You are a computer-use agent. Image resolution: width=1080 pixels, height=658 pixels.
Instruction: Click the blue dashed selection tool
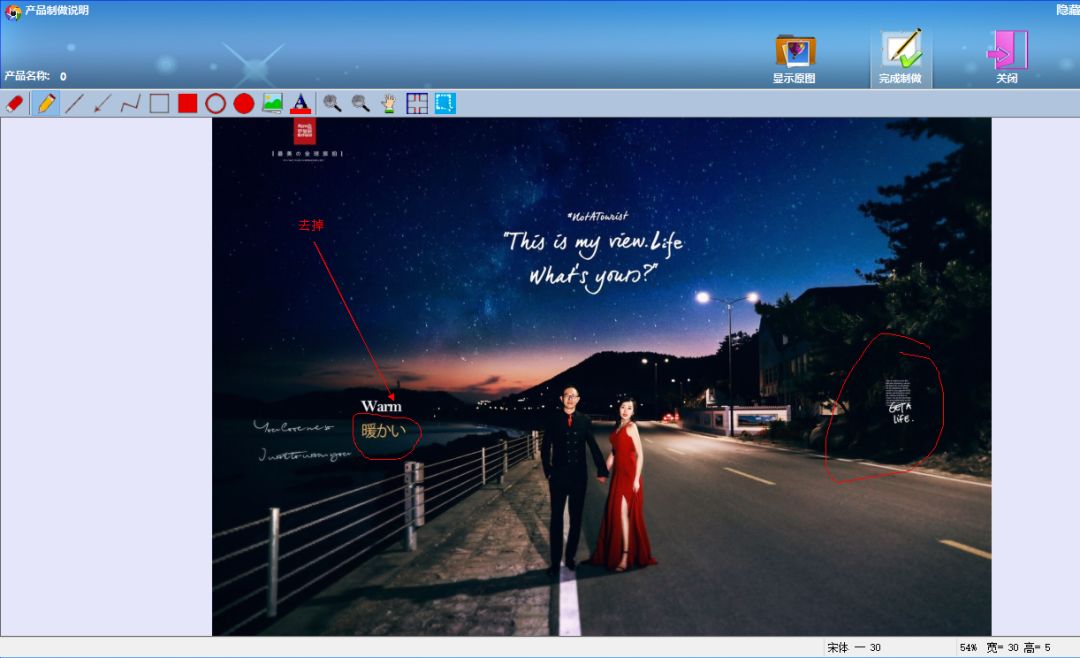pos(445,103)
